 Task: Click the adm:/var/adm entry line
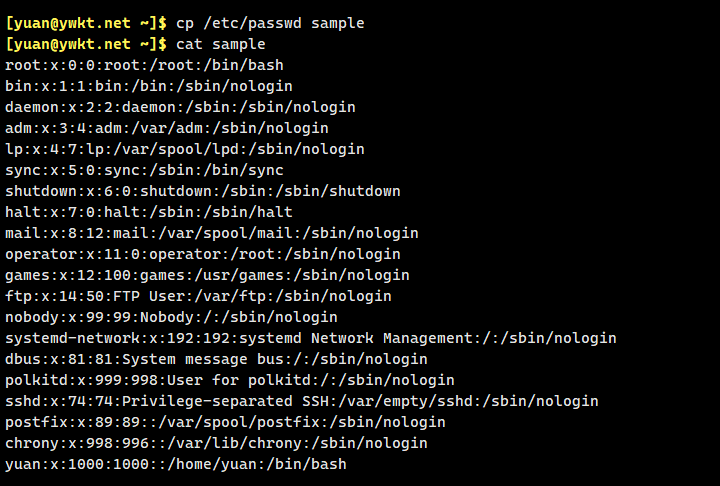pyautogui.click(x=166, y=128)
